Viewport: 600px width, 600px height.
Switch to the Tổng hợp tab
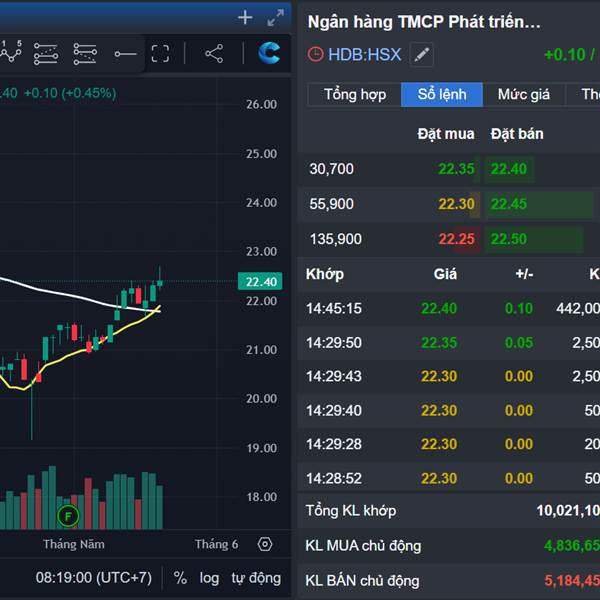pyautogui.click(x=355, y=95)
